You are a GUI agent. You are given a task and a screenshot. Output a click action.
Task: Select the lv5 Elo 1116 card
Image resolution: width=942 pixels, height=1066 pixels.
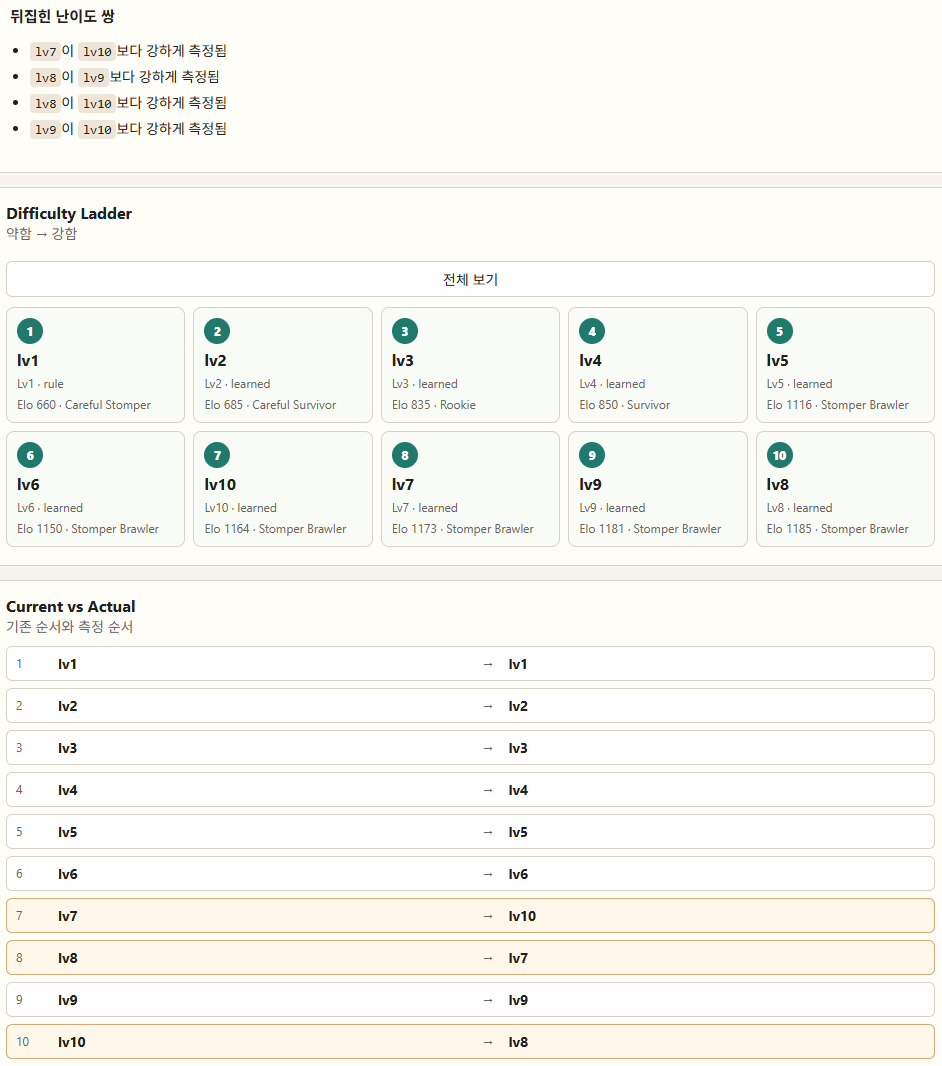[x=845, y=365]
